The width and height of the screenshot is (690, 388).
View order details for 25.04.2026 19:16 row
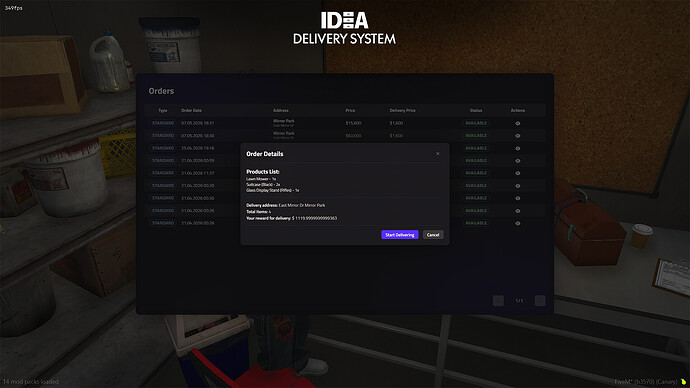click(518, 148)
